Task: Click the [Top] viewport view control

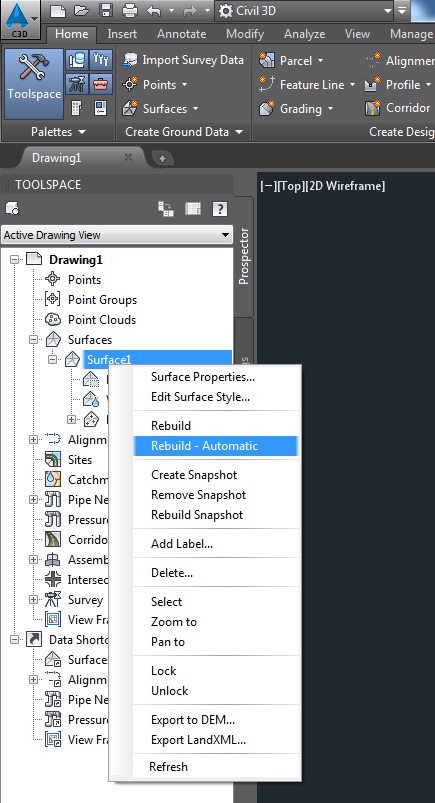Action: tap(292, 186)
